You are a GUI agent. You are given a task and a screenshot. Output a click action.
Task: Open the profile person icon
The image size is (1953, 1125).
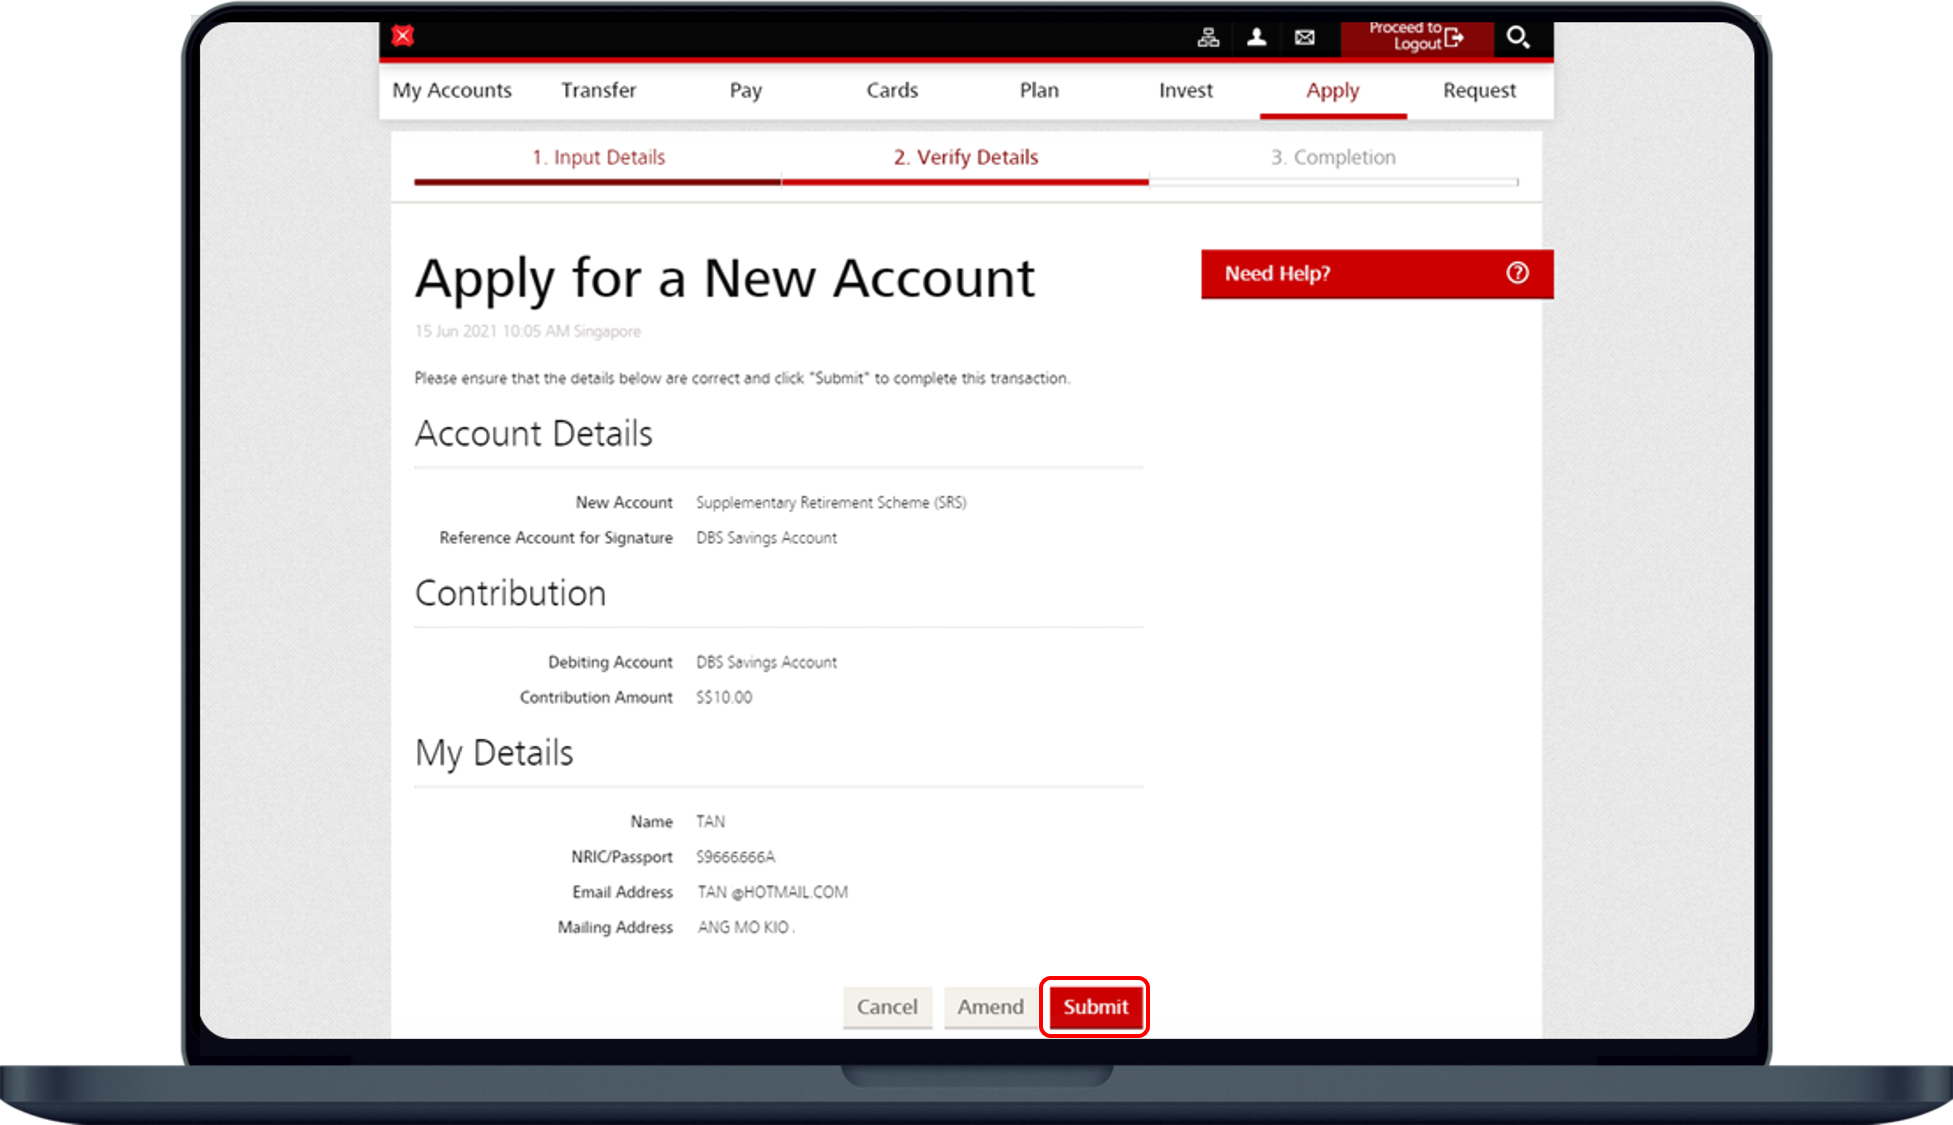[1257, 38]
